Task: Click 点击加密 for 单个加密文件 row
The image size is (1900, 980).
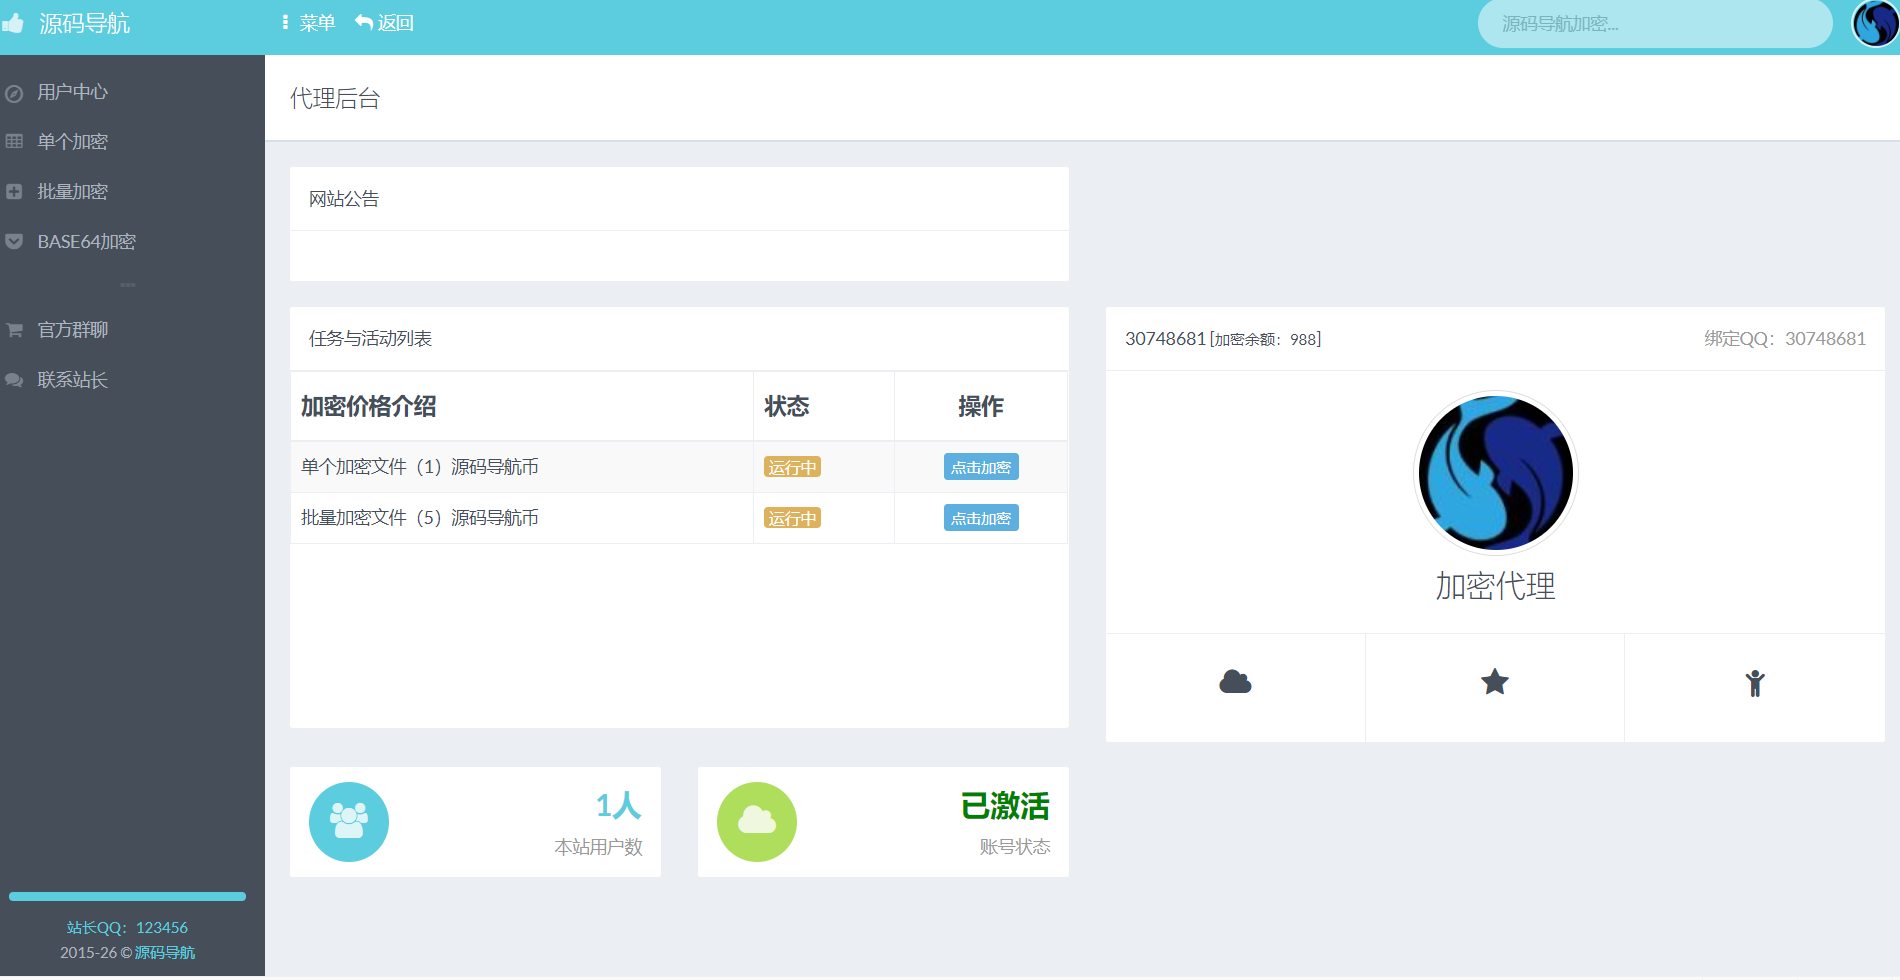Action: click(980, 467)
